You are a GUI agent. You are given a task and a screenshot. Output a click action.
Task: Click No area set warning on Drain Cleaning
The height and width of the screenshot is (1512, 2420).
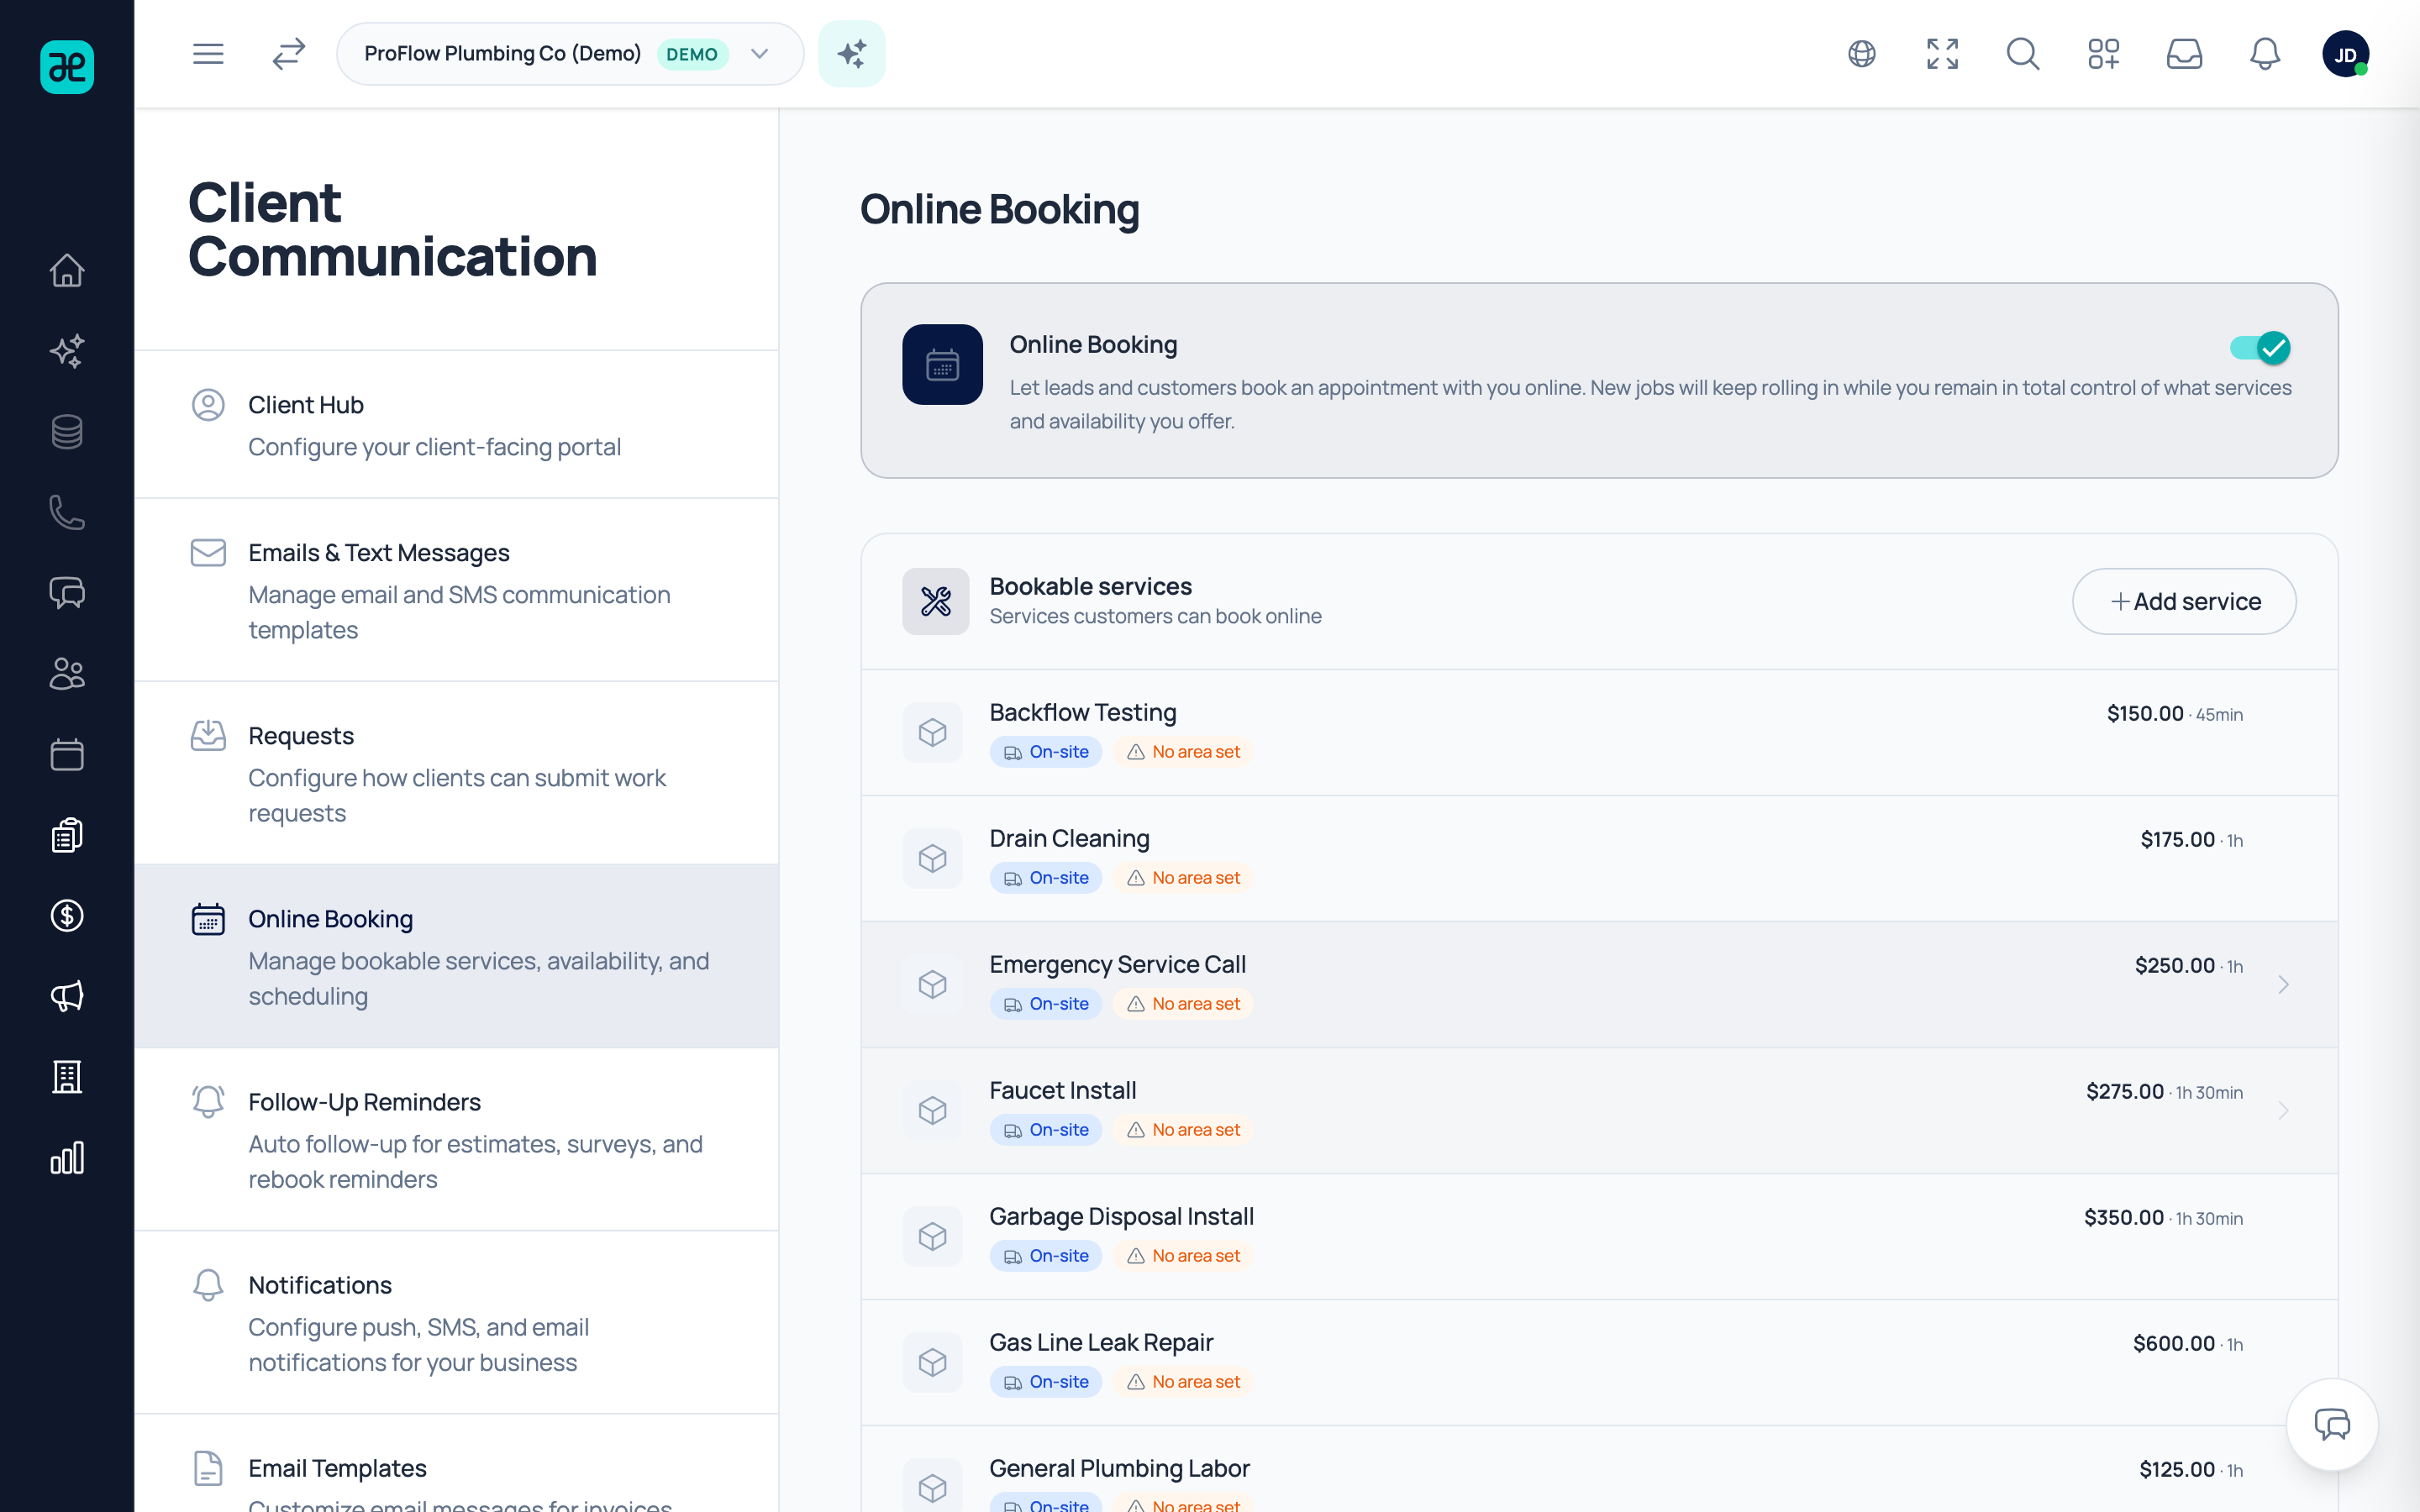(x=1183, y=878)
